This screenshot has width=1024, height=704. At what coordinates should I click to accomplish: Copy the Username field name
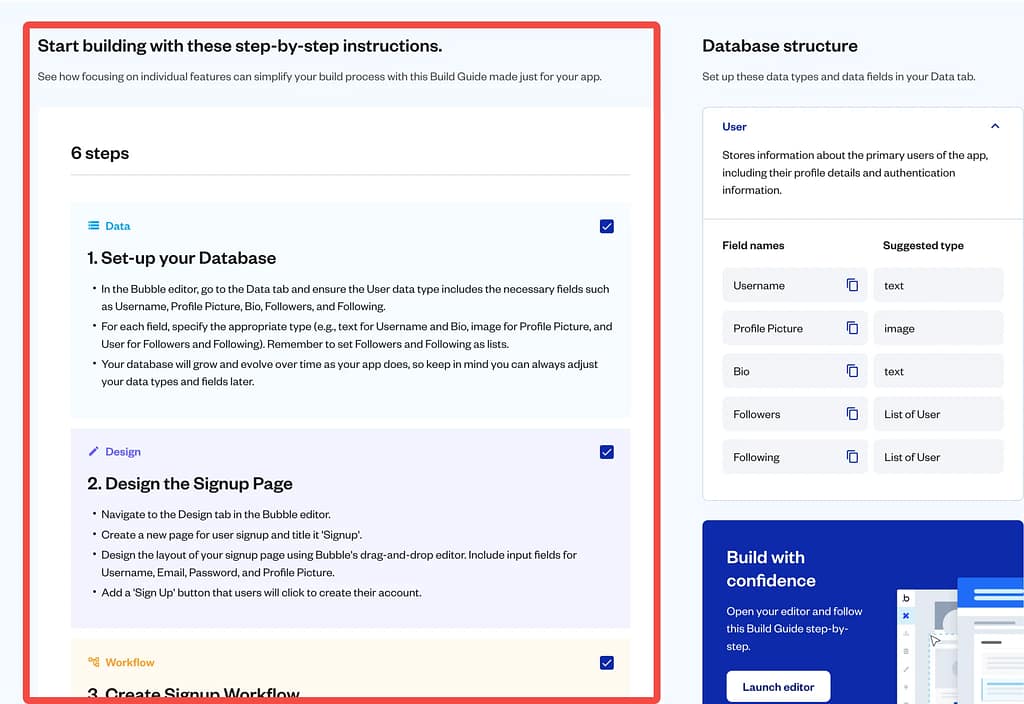pyautogui.click(x=852, y=285)
